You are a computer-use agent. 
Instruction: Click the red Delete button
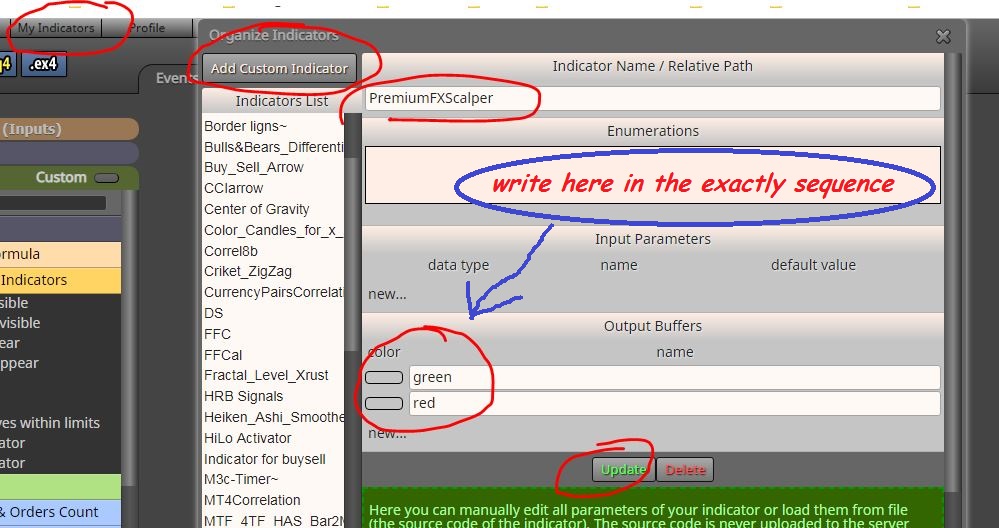(x=685, y=470)
